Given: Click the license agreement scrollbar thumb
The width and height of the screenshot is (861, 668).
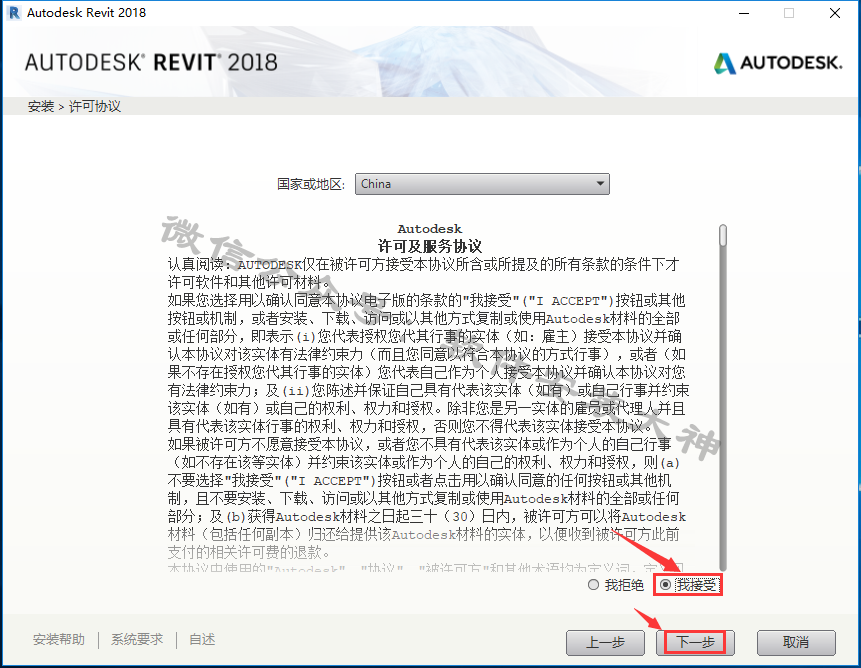Looking at the screenshot, I should click(x=723, y=235).
